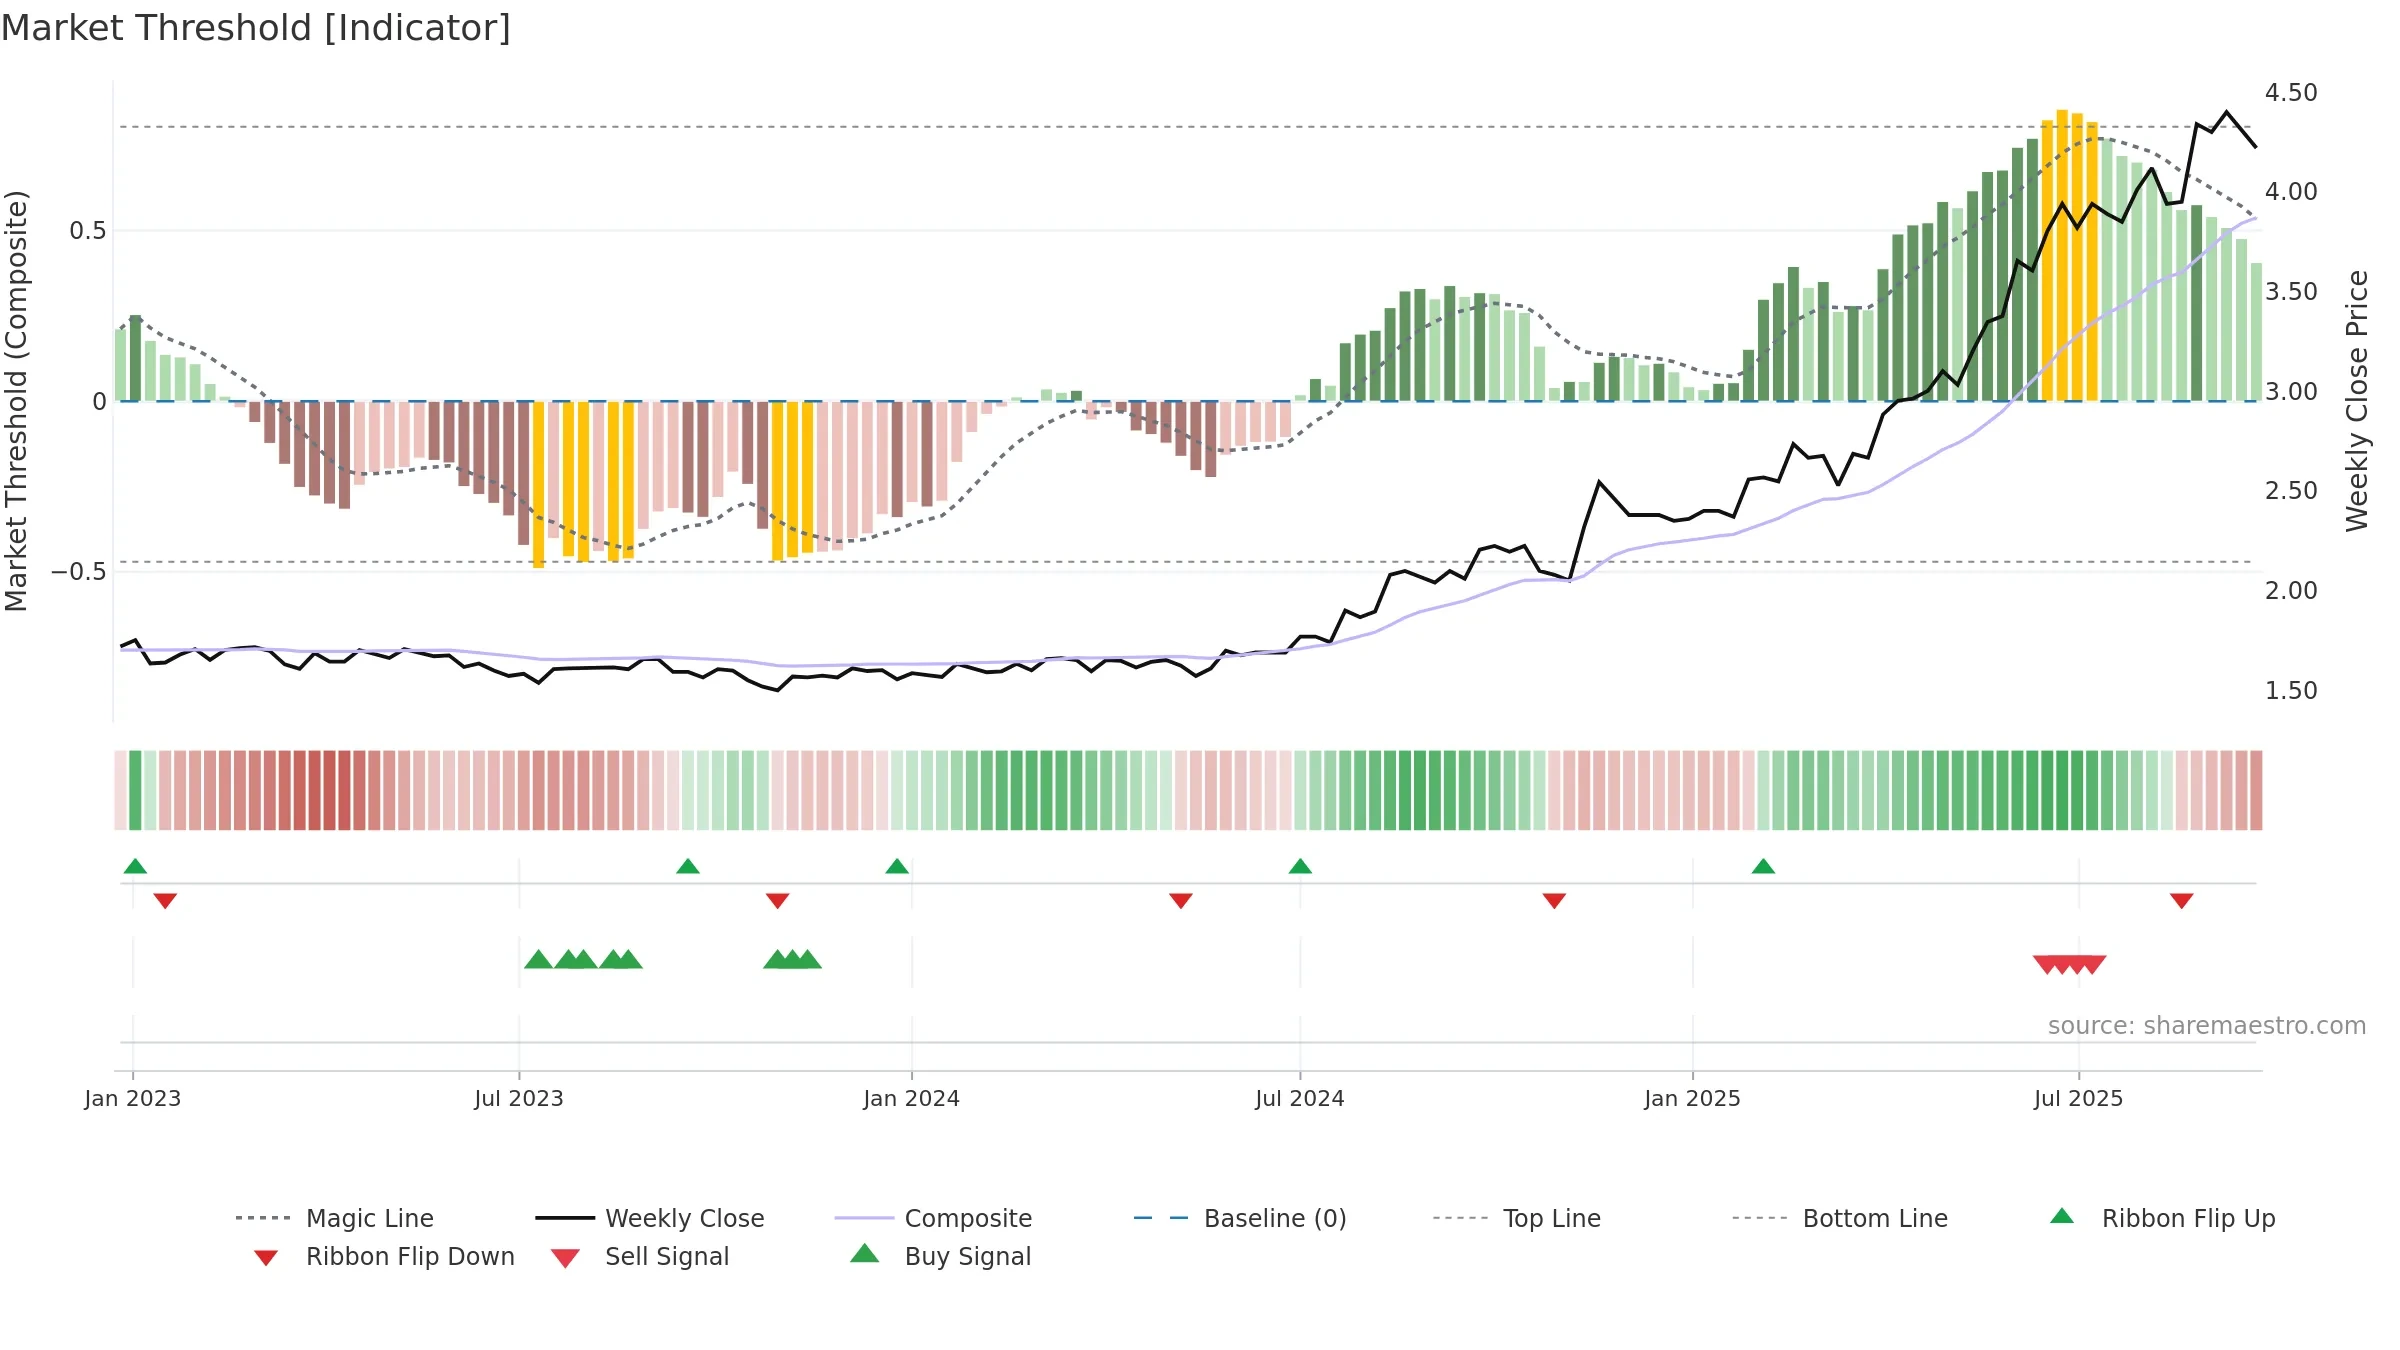2400x1350 pixels.
Task: Toggle the Sell Signal legend entry
Action: pos(640,1256)
